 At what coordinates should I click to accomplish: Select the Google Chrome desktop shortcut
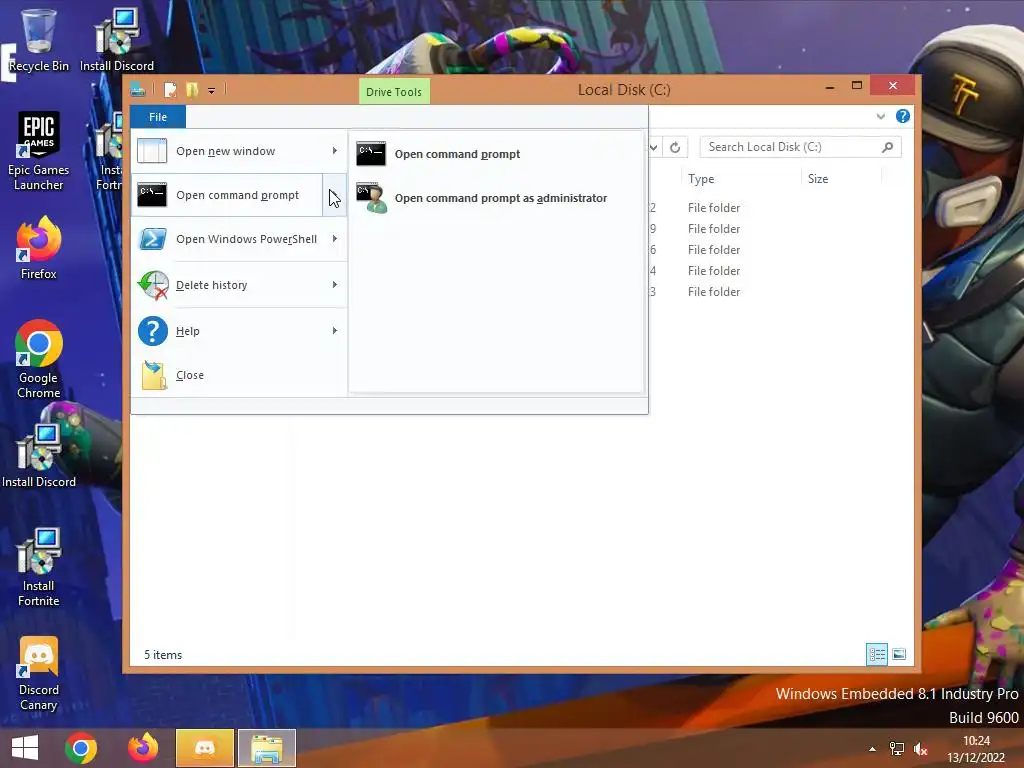click(38, 359)
